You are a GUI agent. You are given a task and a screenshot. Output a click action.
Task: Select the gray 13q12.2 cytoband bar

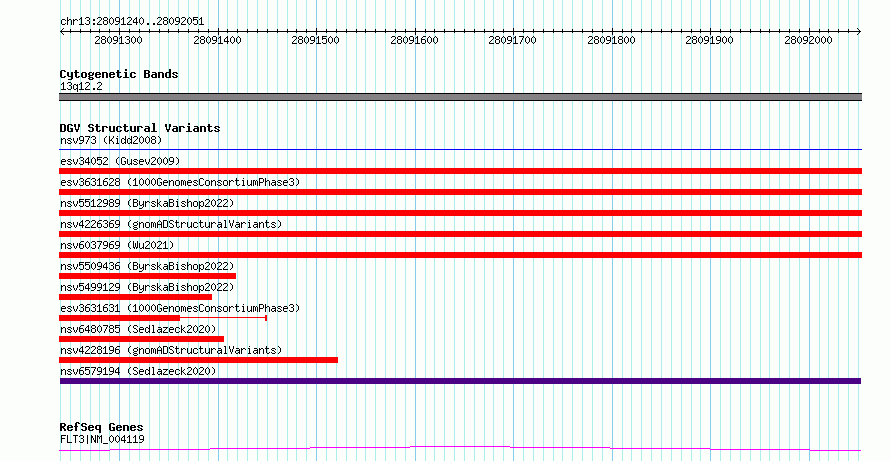[x=460, y=97]
